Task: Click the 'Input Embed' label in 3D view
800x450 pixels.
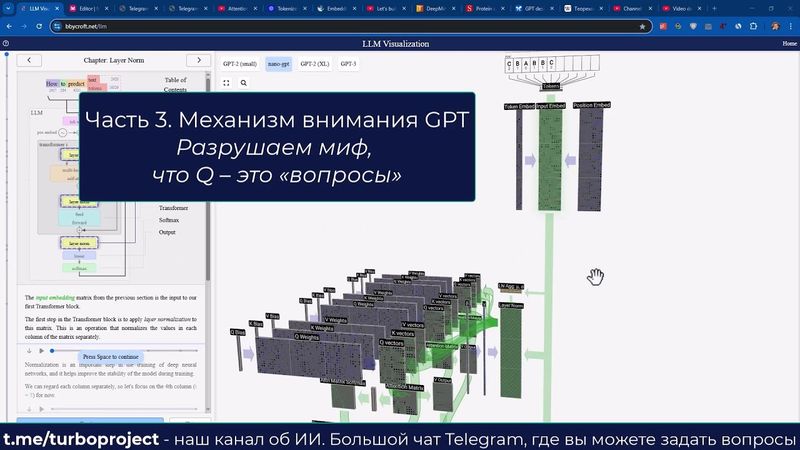Action: pyautogui.click(x=551, y=106)
